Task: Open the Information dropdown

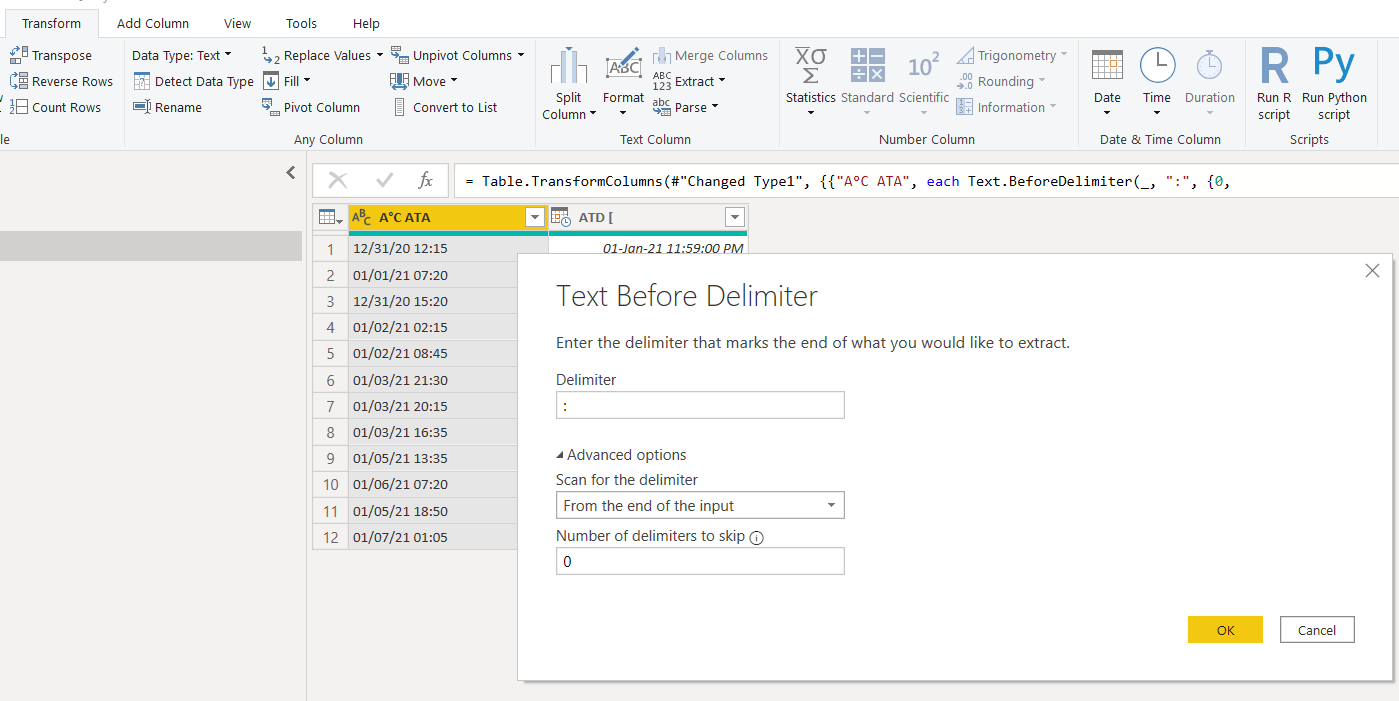Action: (x=1005, y=107)
